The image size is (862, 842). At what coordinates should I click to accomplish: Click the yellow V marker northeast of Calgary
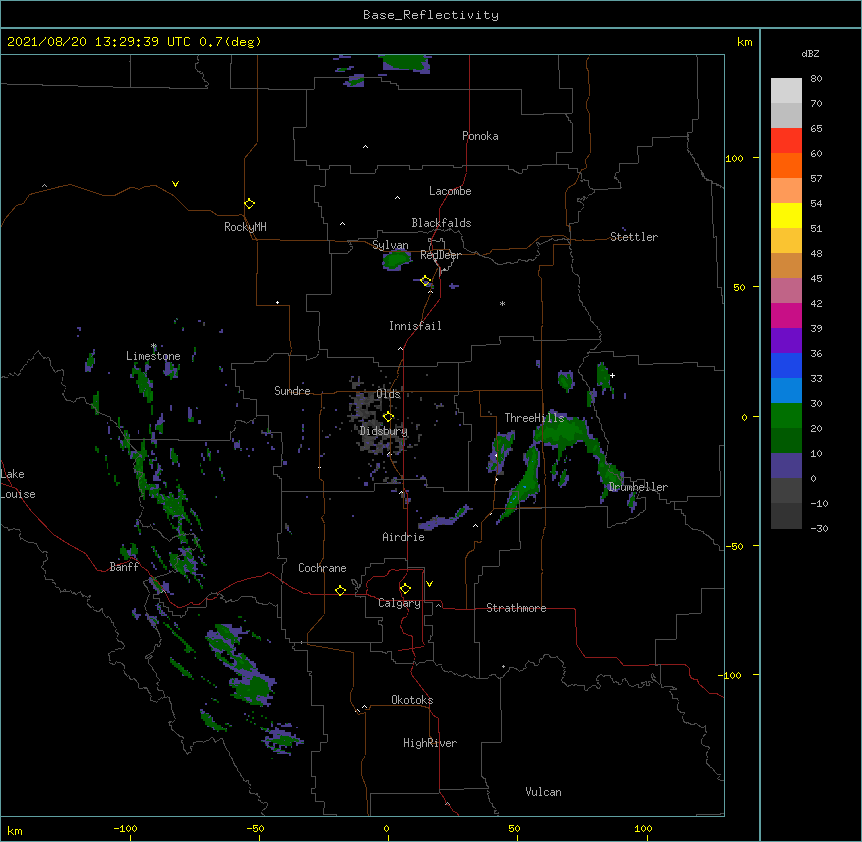429,584
